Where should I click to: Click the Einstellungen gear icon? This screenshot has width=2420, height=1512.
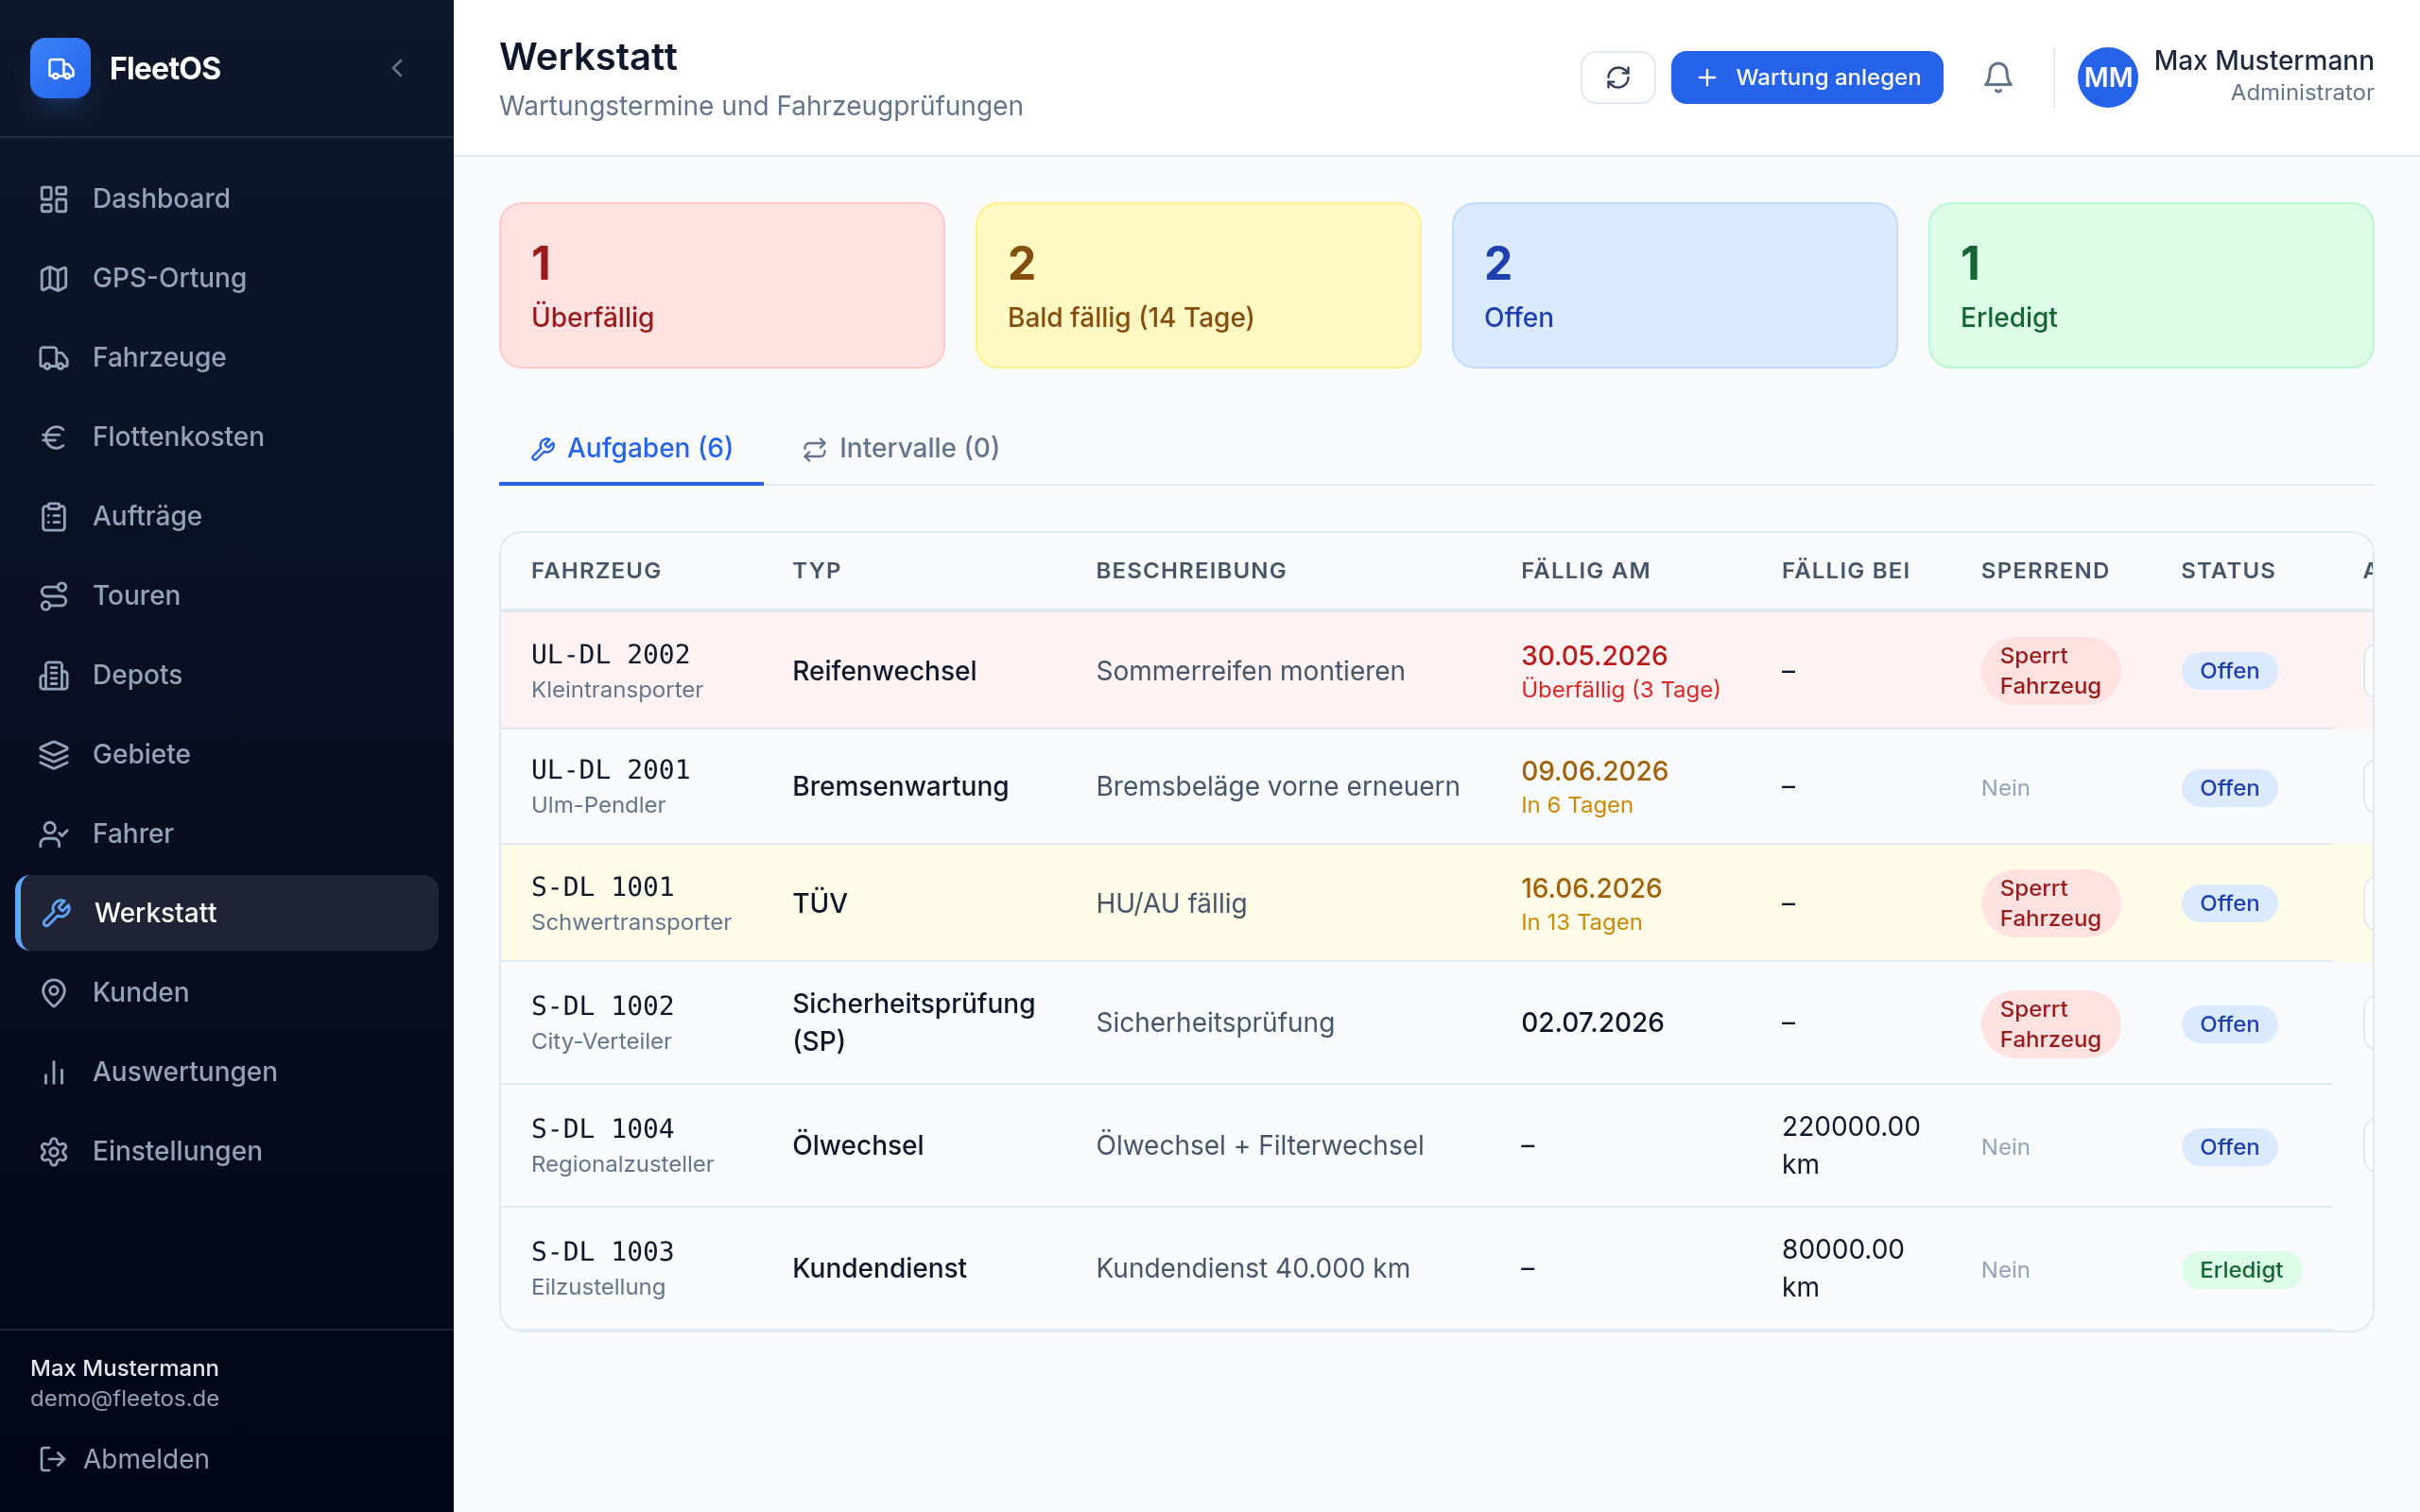[54, 1151]
